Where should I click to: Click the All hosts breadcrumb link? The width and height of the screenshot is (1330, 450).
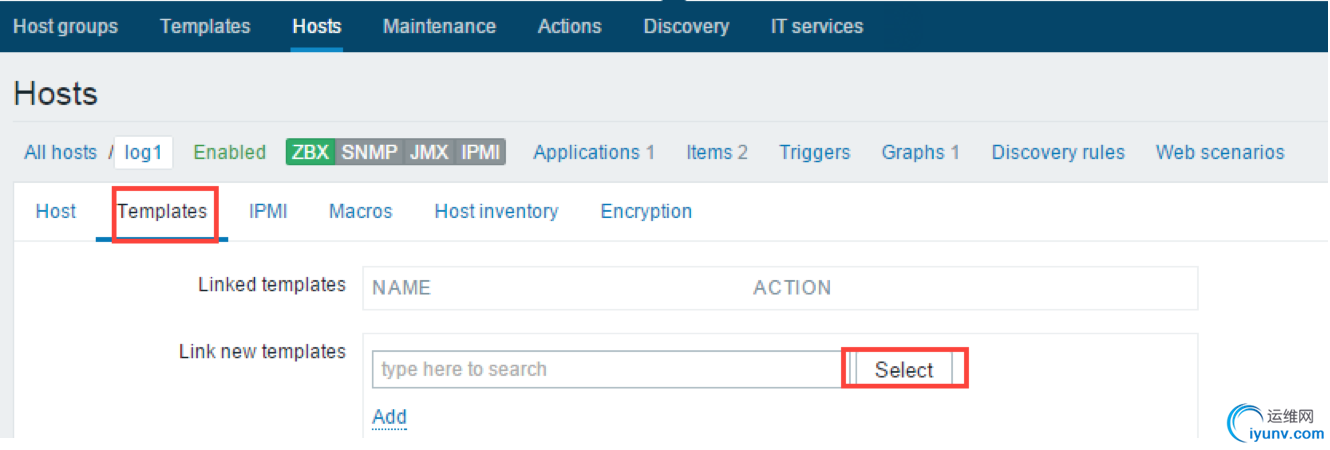pyautogui.click(x=60, y=153)
